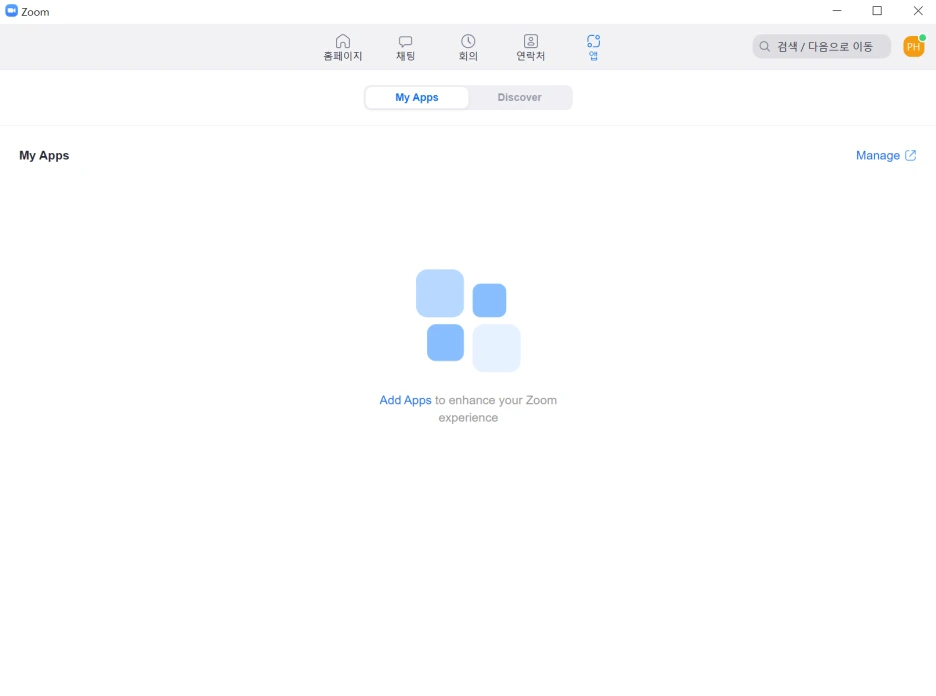Image resolution: width=936 pixels, height=696 pixels.
Task: Click the Zoom logo in title bar
Action: (x=13, y=11)
